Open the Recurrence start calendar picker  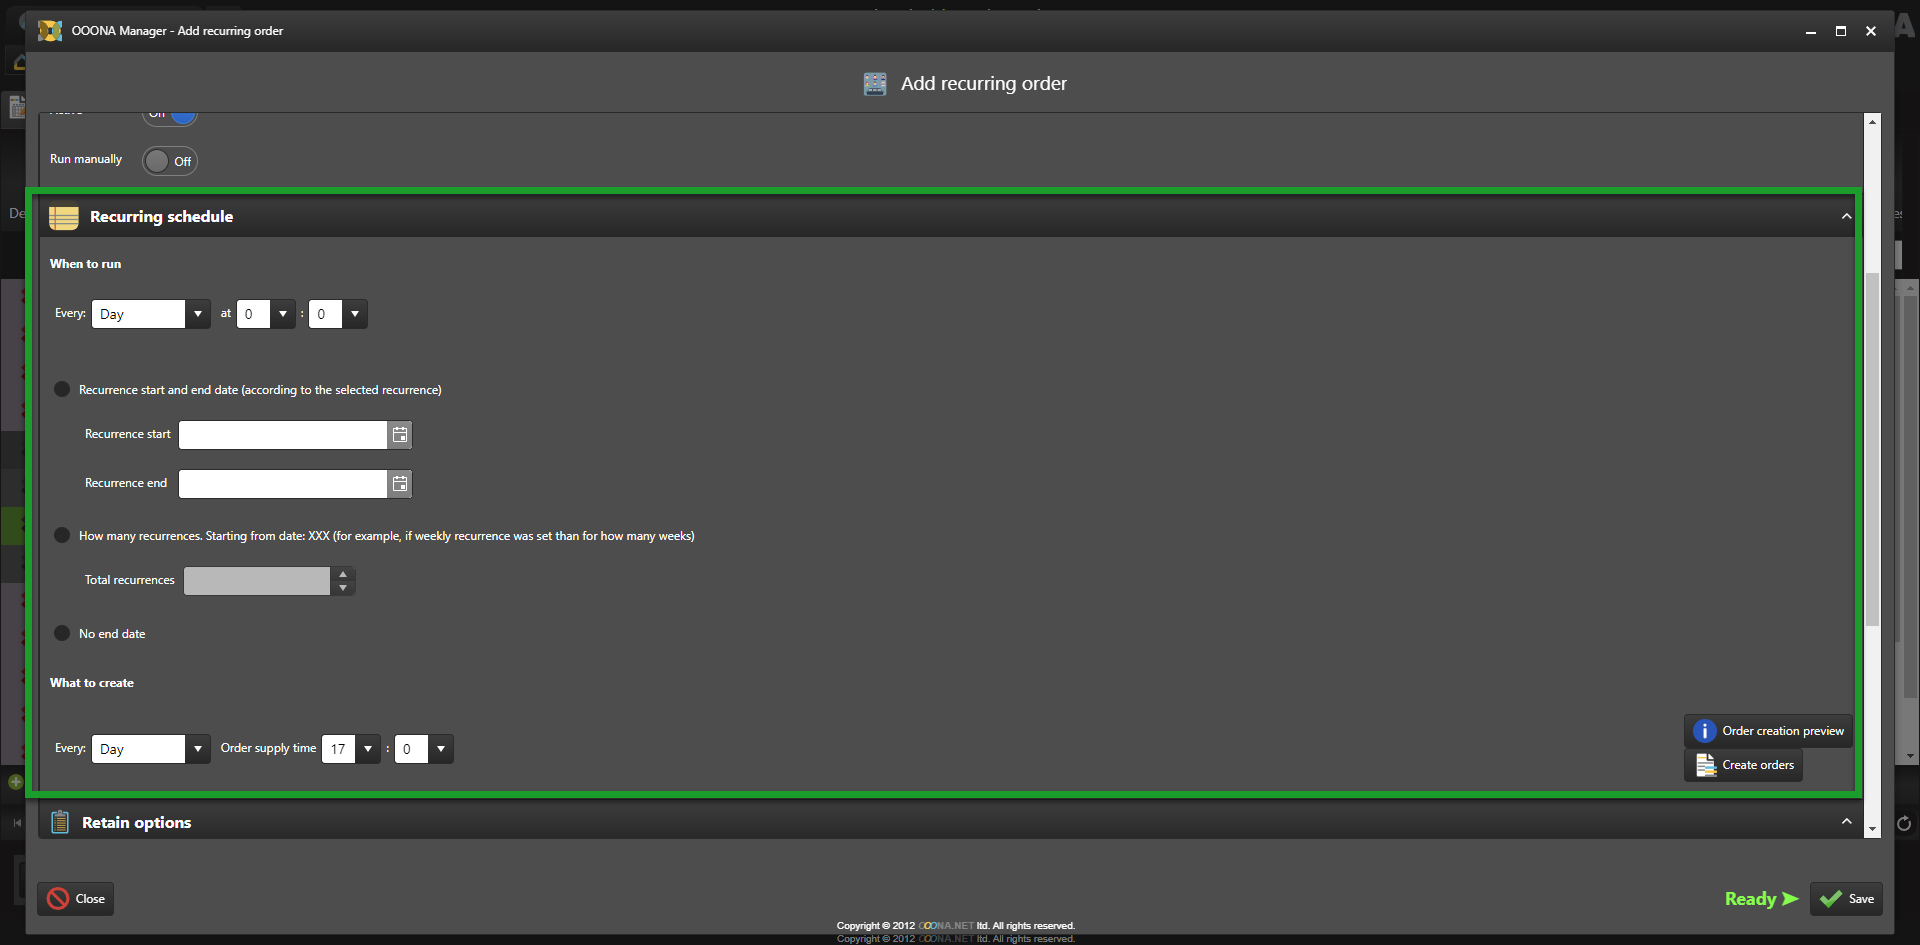400,435
